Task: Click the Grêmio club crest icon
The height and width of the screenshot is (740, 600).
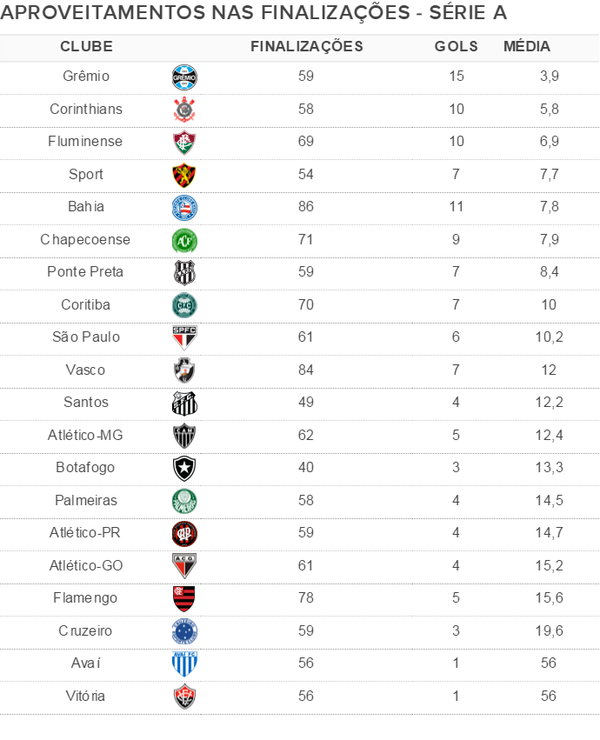Action: 184,77
